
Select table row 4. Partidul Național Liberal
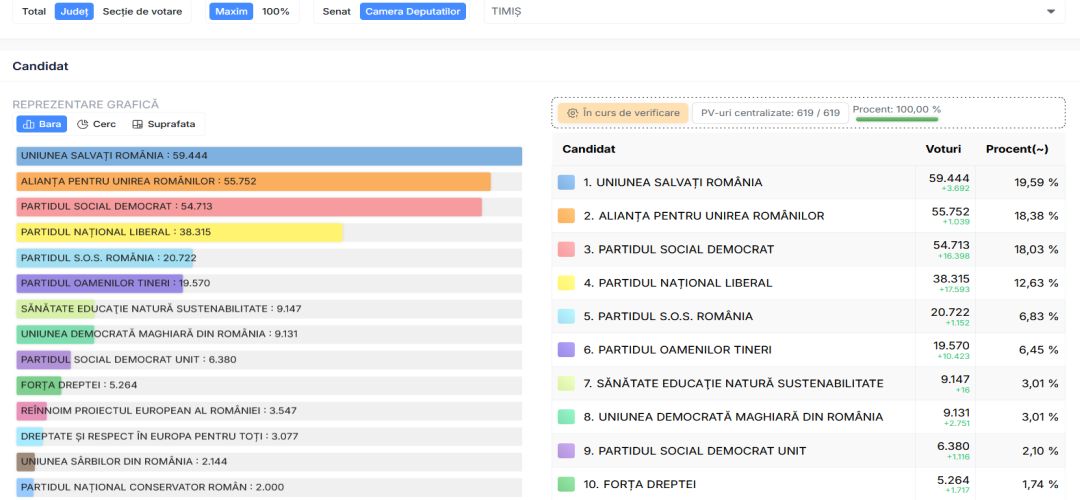coord(809,283)
